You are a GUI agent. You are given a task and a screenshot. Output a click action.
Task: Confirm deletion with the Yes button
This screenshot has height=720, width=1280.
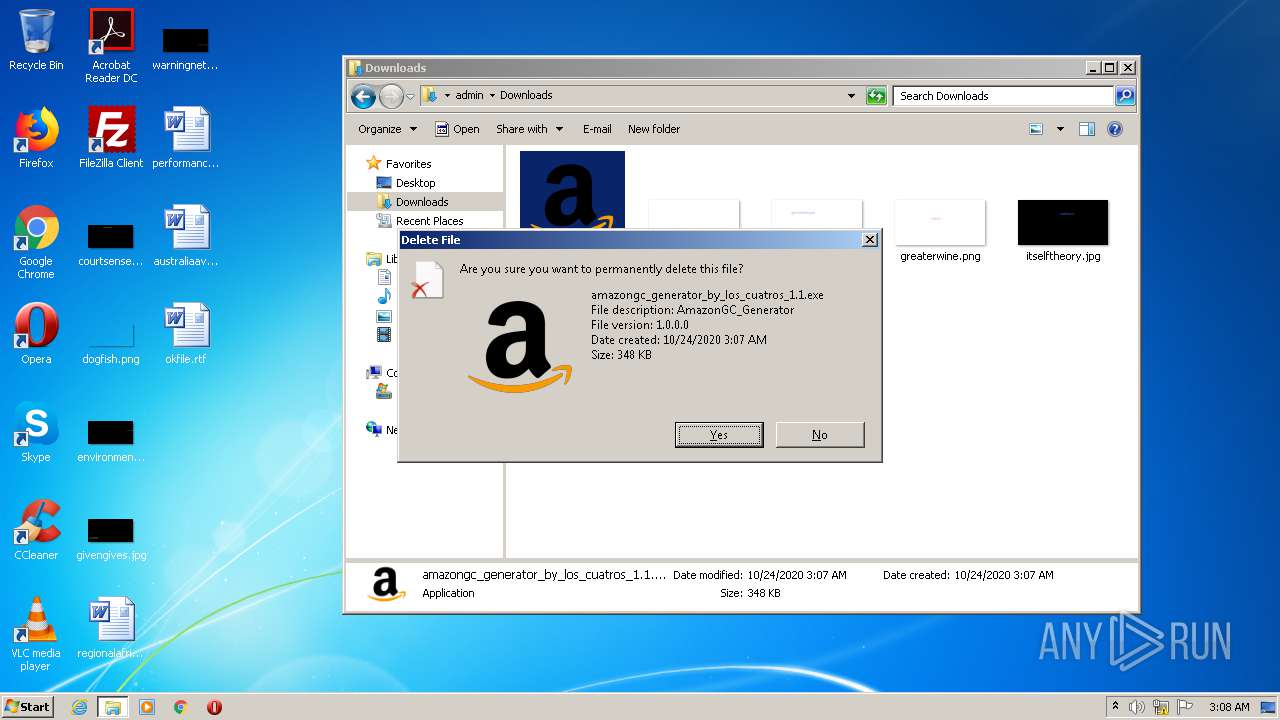pyautogui.click(x=719, y=434)
